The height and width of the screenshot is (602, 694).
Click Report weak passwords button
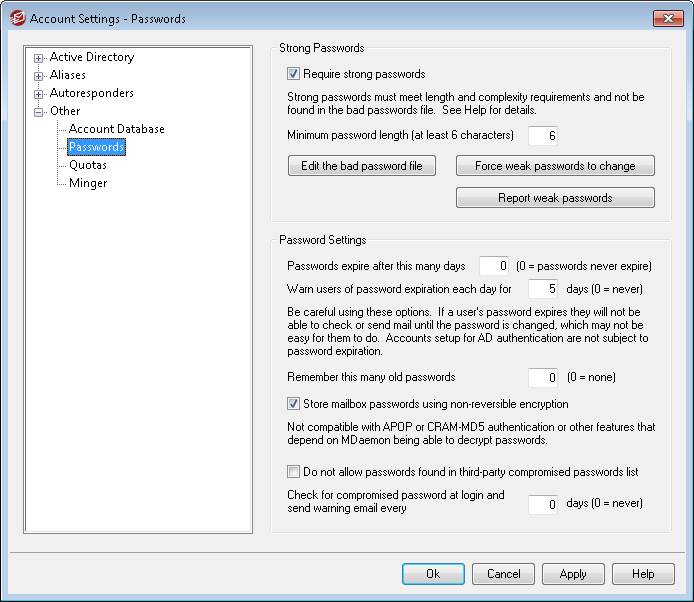click(555, 197)
